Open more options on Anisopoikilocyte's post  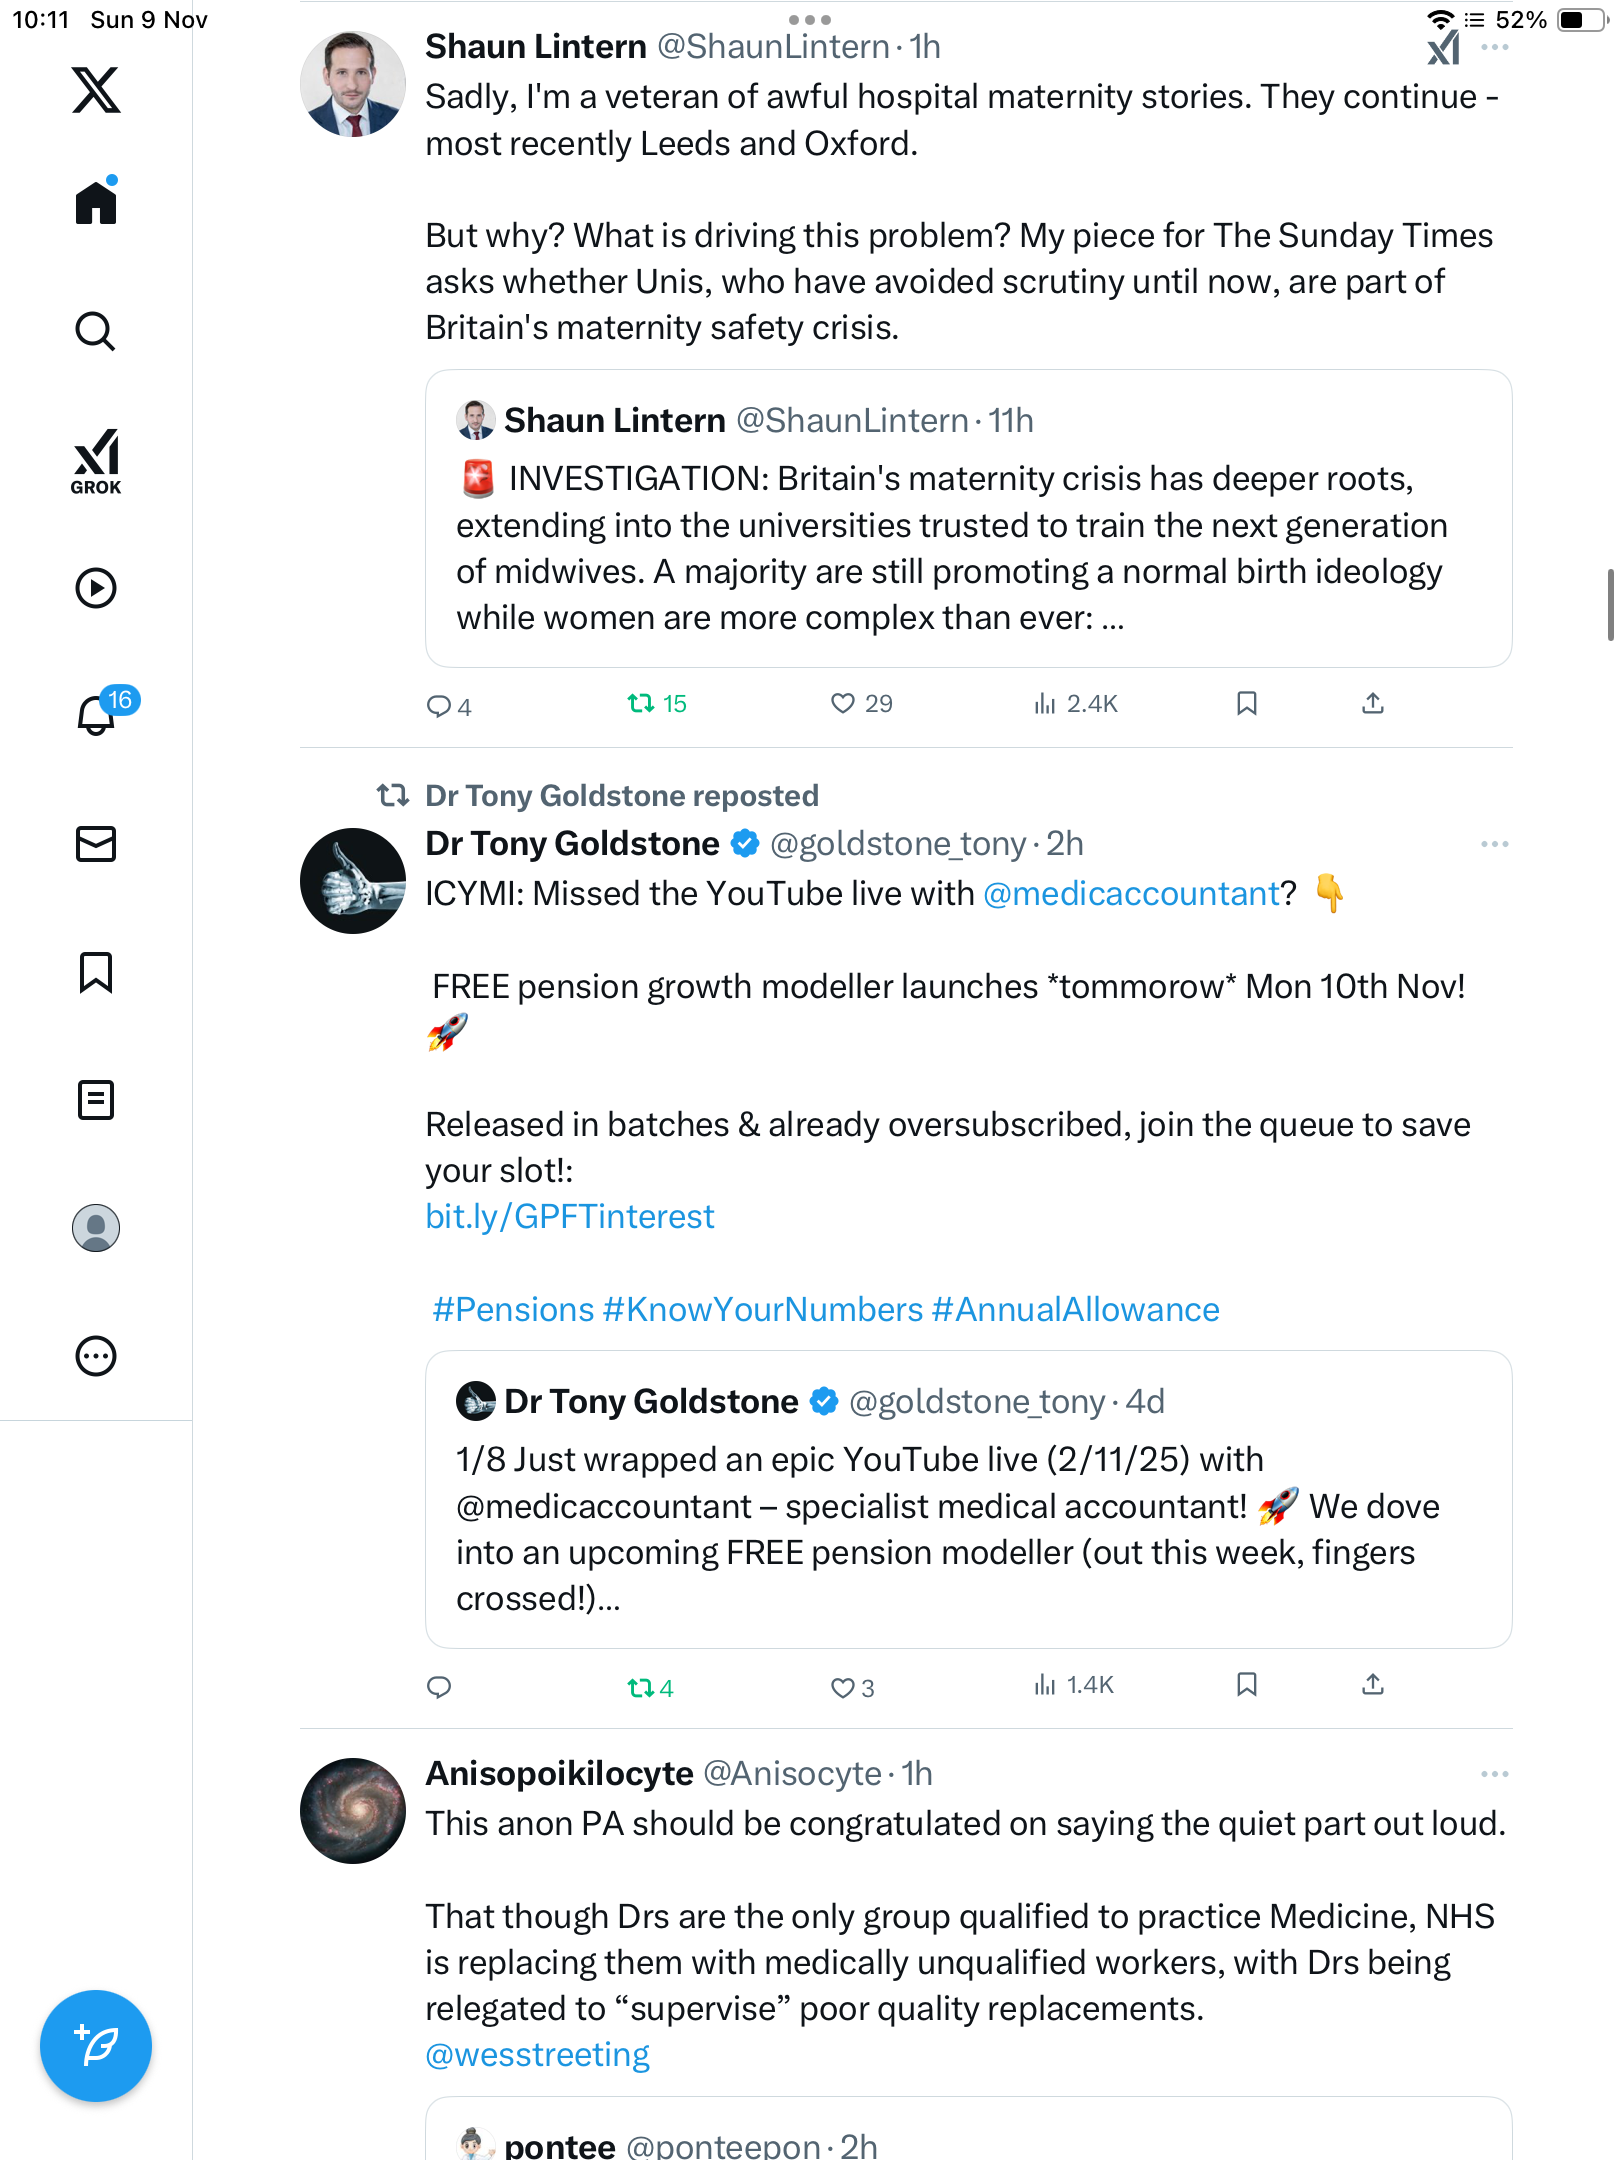[1494, 1774]
